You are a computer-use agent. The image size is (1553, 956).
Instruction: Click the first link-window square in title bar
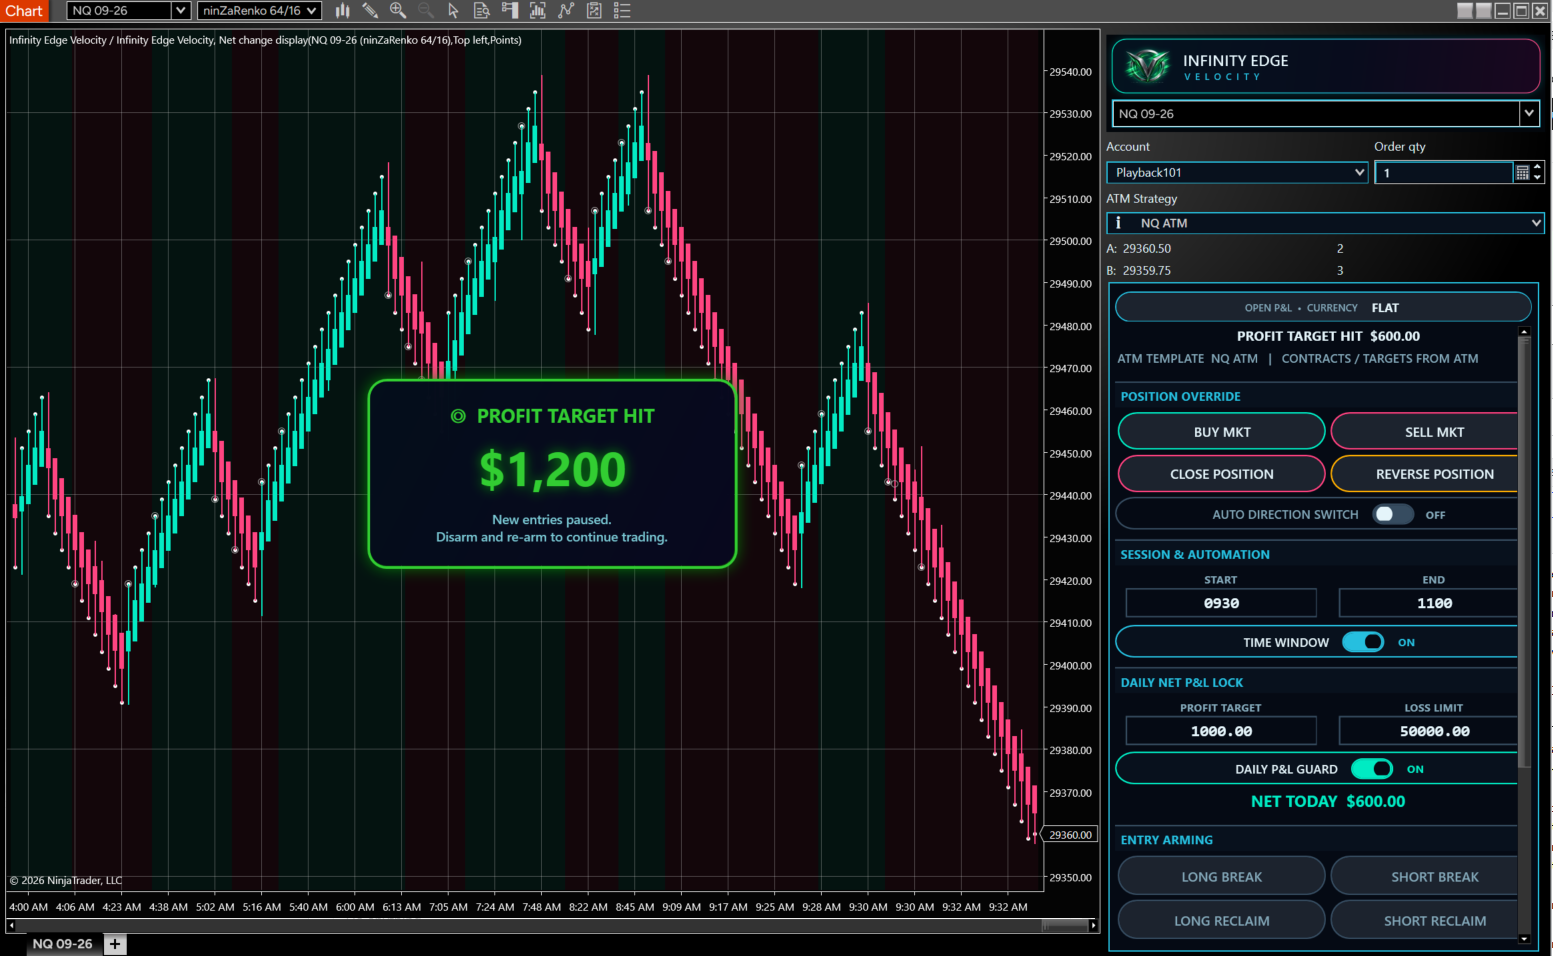[x=1465, y=11]
